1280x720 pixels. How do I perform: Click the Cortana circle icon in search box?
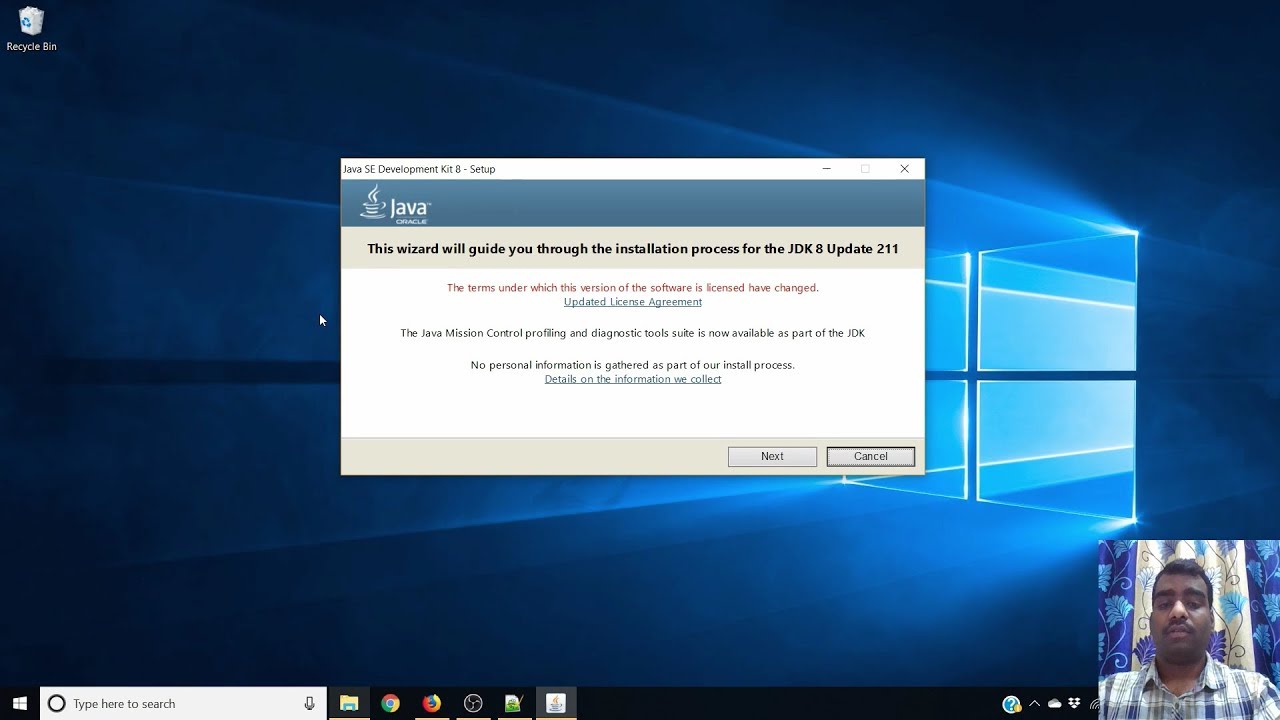click(57, 704)
